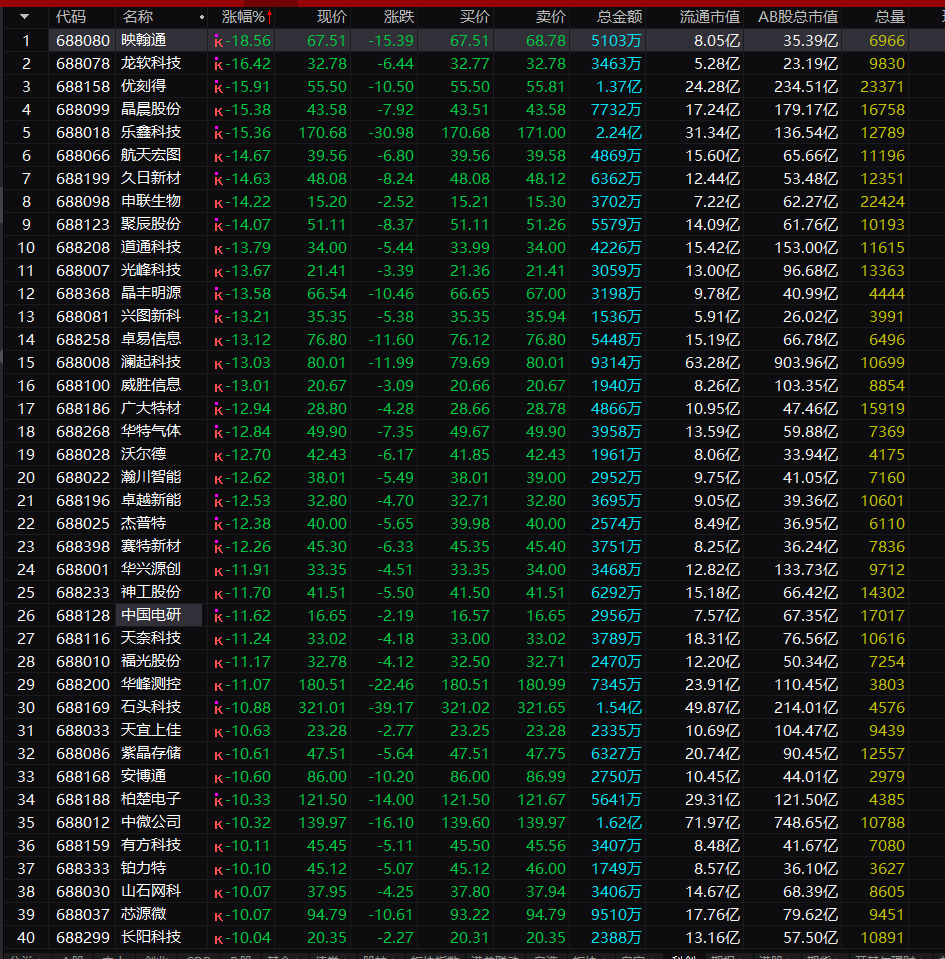Viewport: 945px width, 959px height.
Task: Open the K-line icon in 澜起科技 row
Action: (x=218, y=363)
